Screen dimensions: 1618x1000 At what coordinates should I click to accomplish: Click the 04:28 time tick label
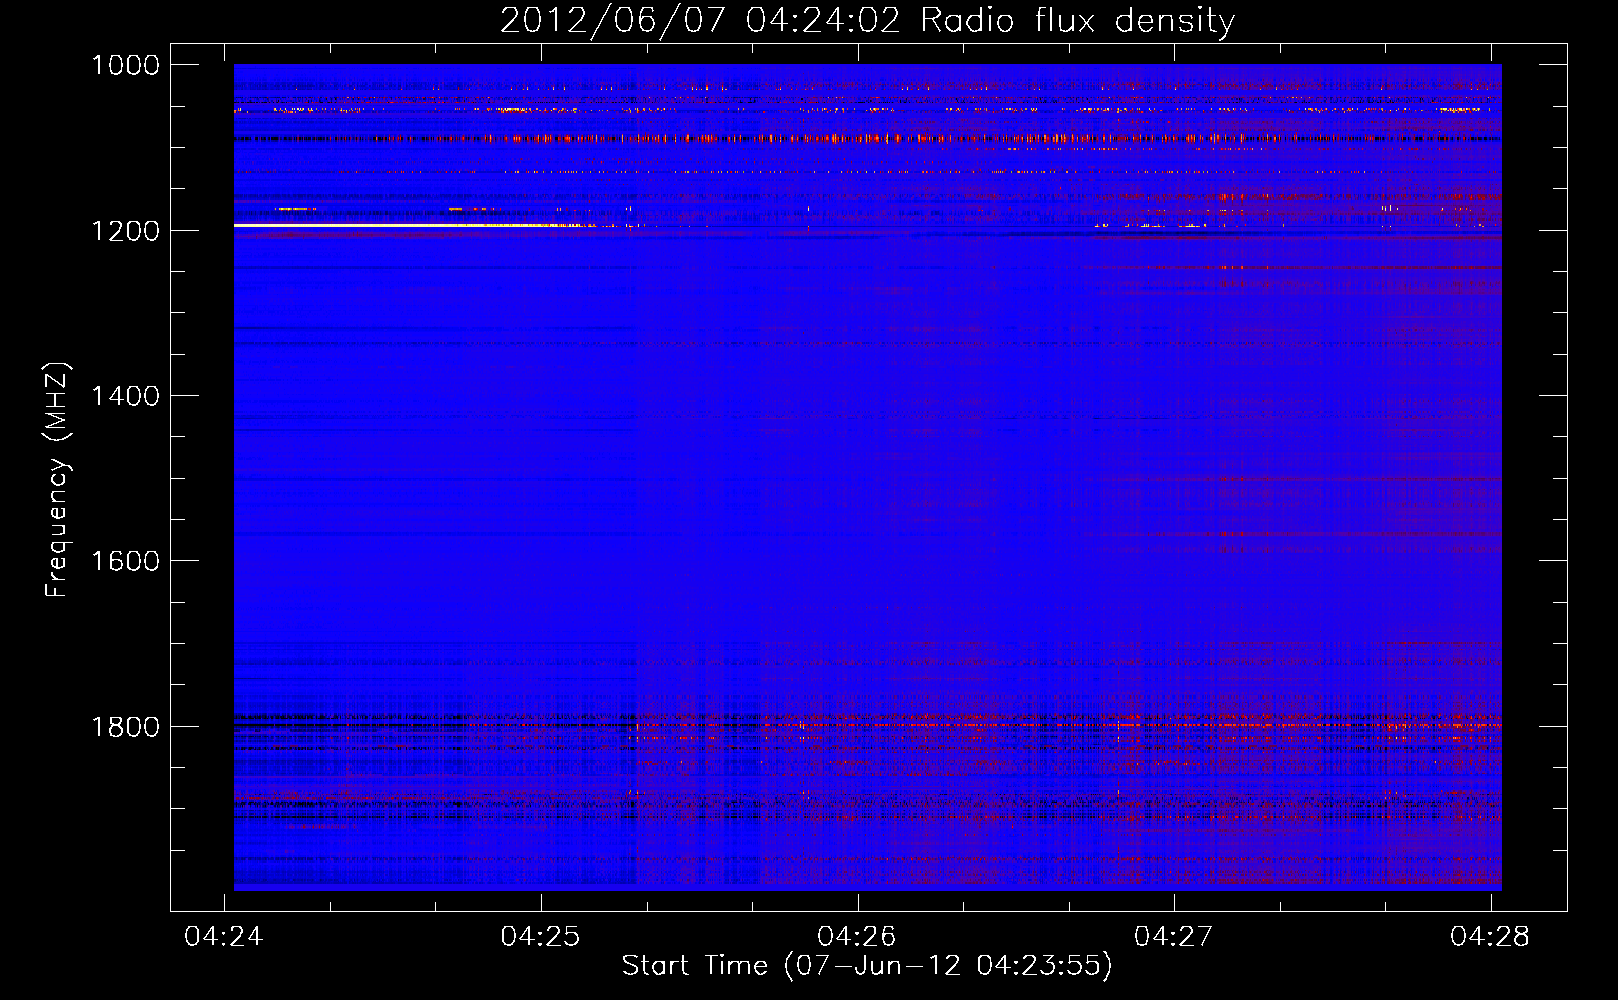(x=1490, y=937)
